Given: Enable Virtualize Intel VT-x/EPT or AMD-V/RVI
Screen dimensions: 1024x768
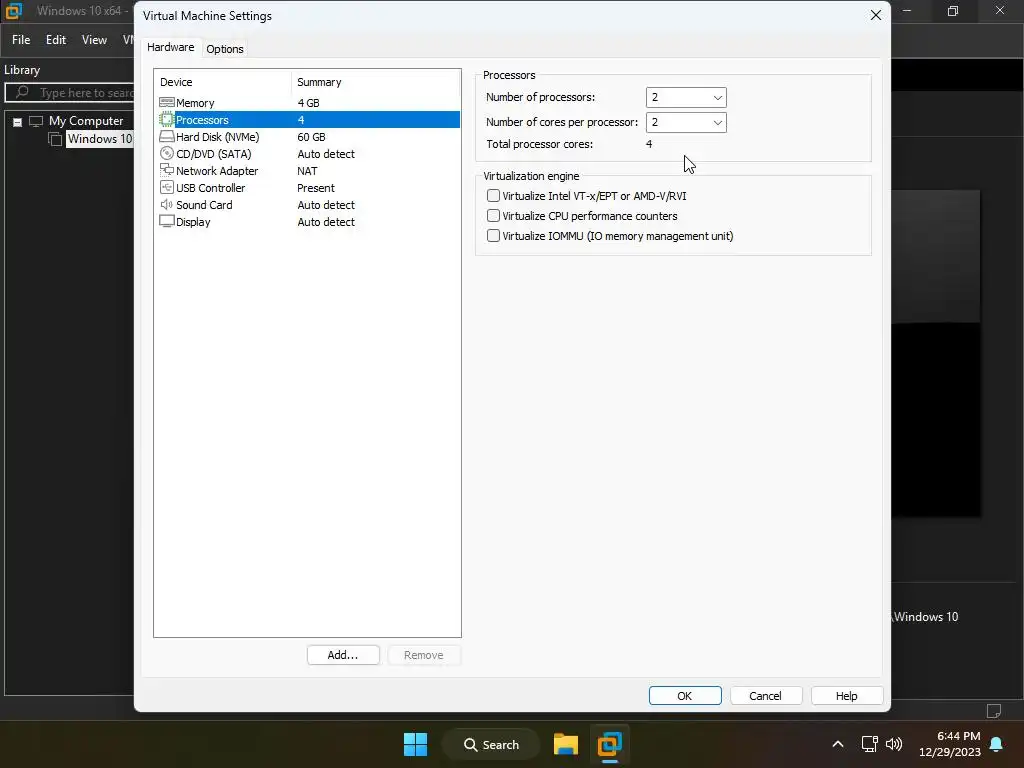Looking at the screenshot, I should tap(494, 196).
